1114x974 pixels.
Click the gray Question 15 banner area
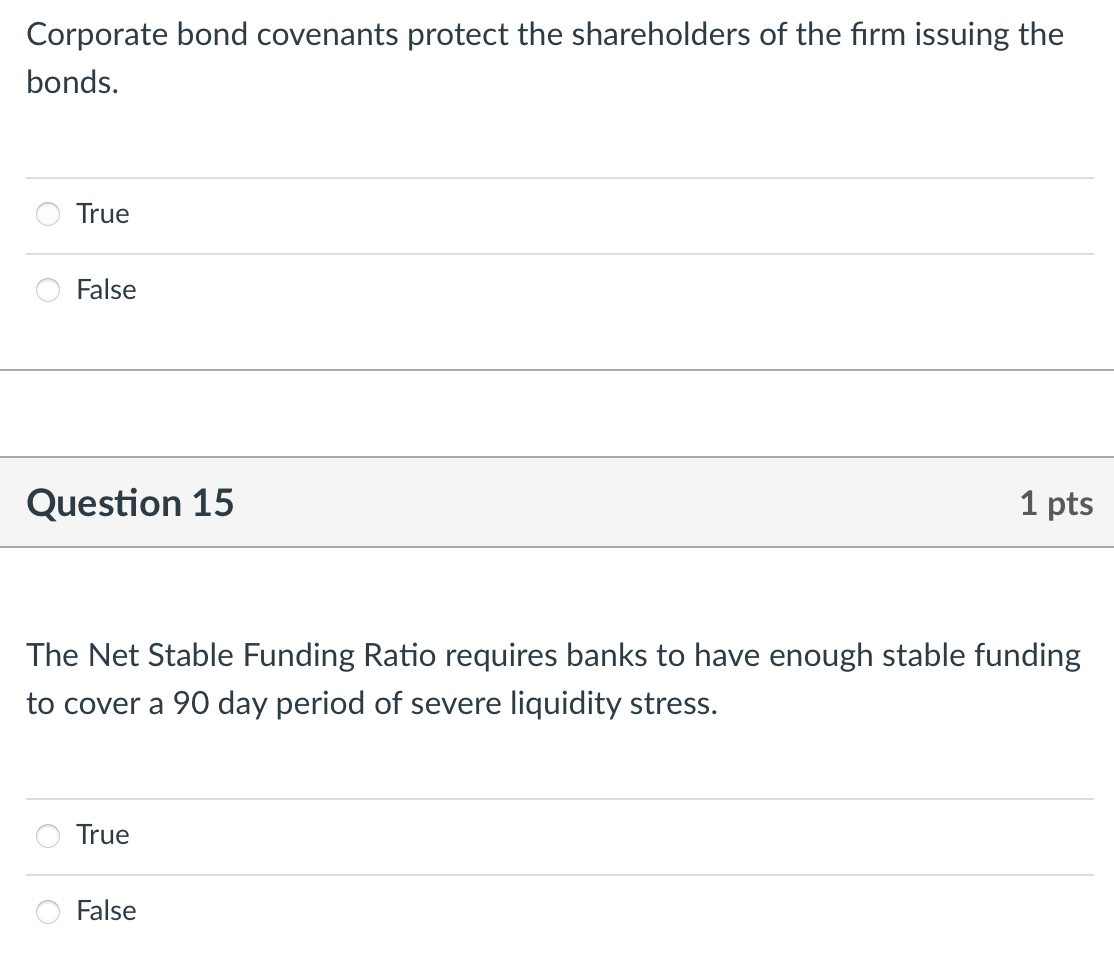point(557,503)
